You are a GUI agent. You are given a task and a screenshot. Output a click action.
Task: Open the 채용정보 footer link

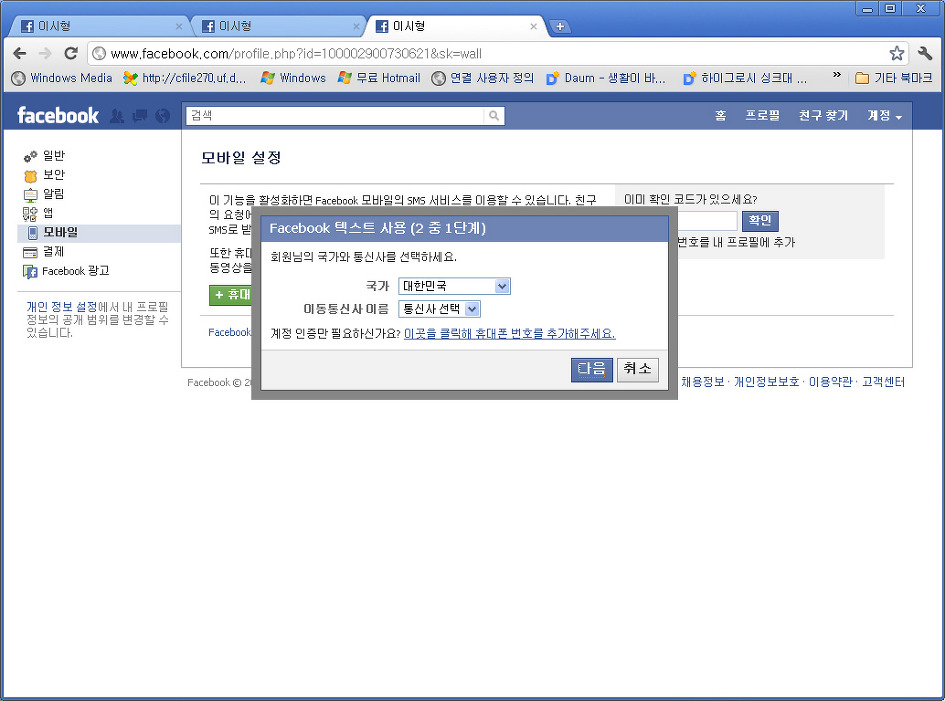click(702, 382)
